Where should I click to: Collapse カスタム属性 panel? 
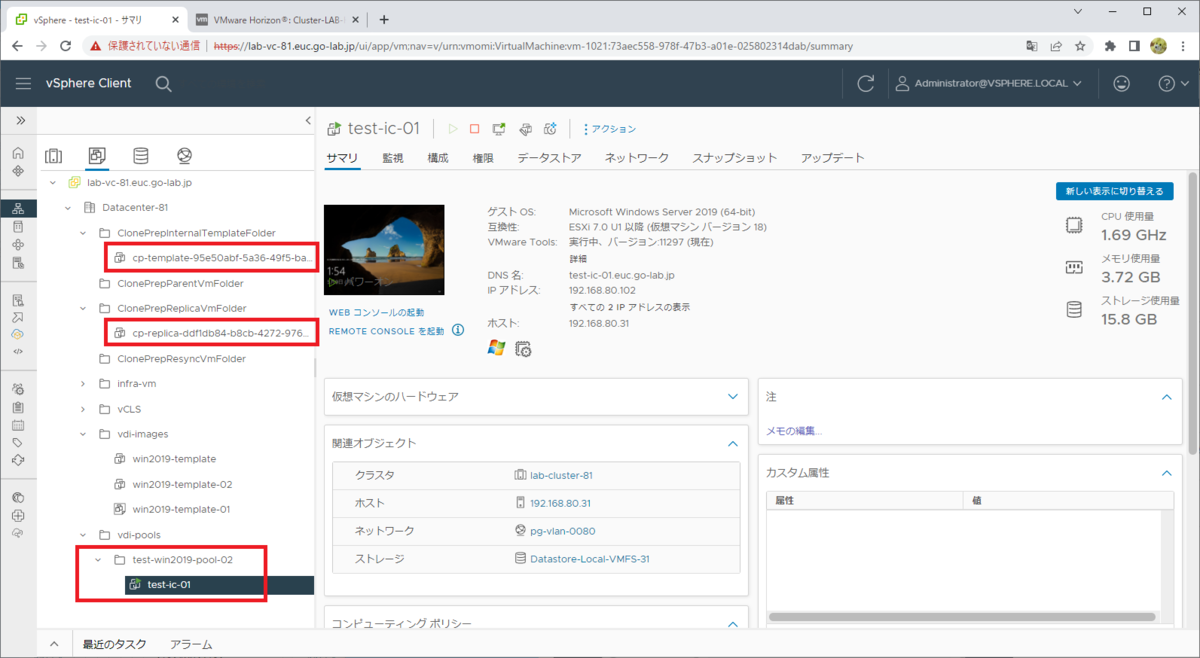[x=1166, y=472]
